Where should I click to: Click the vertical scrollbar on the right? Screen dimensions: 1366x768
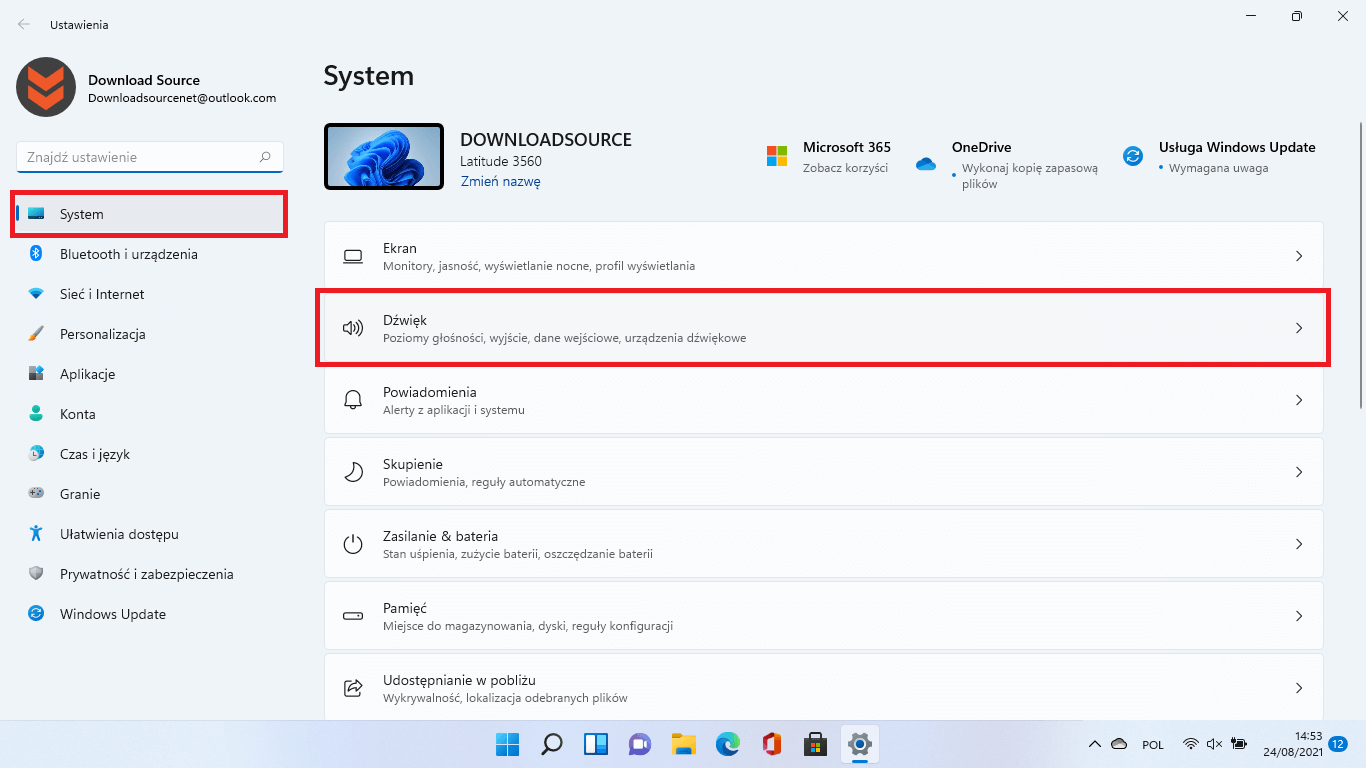[1361, 265]
